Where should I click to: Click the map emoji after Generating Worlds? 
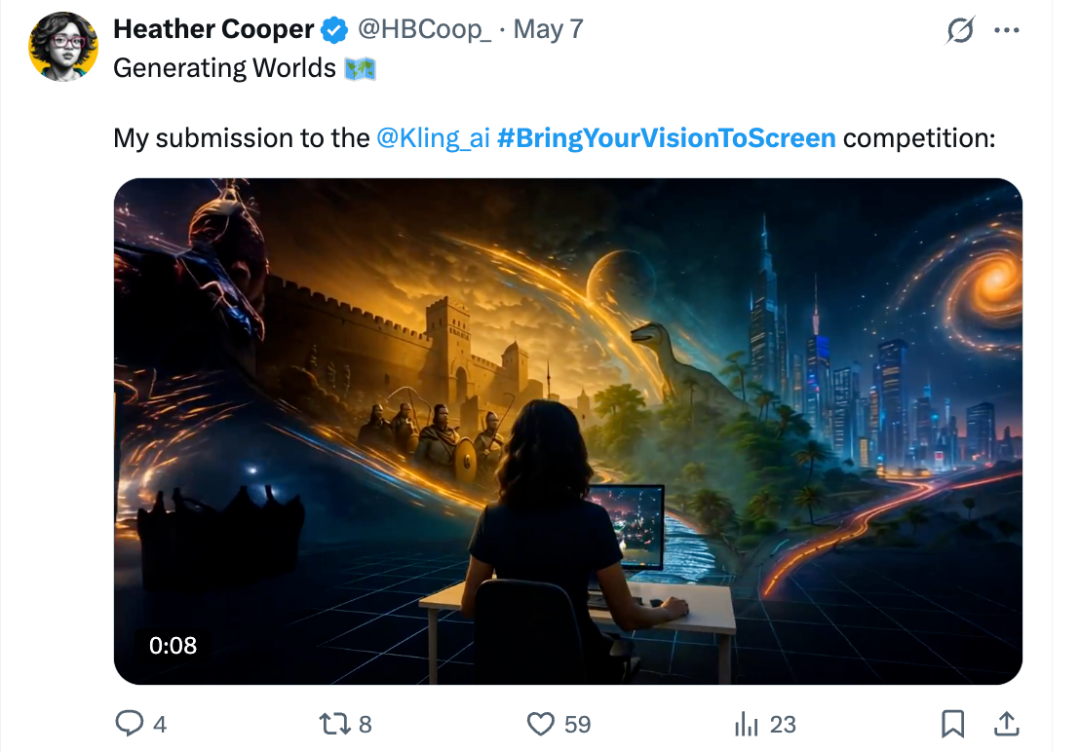(x=360, y=69)
